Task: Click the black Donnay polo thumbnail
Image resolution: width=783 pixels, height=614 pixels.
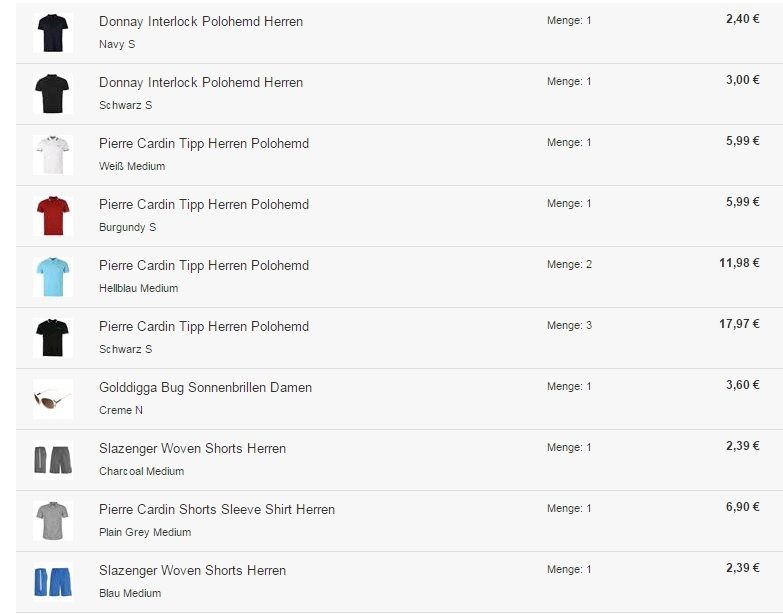Action: 52,94
